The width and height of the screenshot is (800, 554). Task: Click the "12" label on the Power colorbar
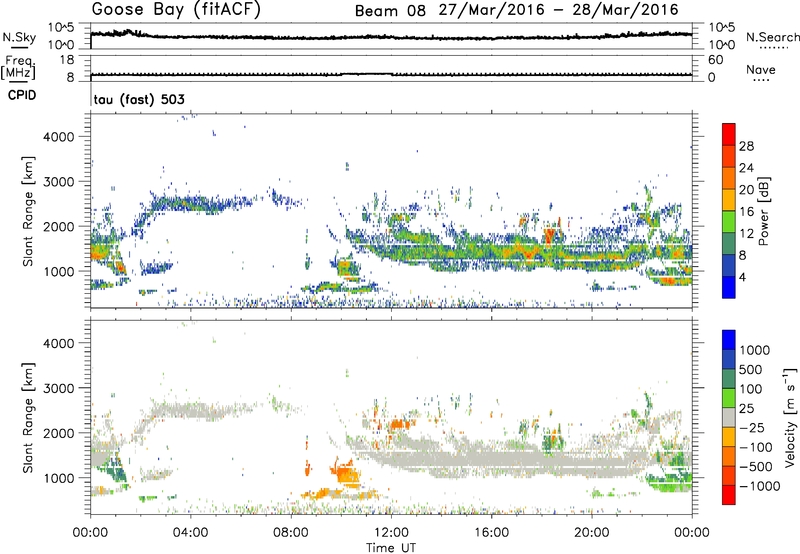pyautogui.click(x=746, y=234)
